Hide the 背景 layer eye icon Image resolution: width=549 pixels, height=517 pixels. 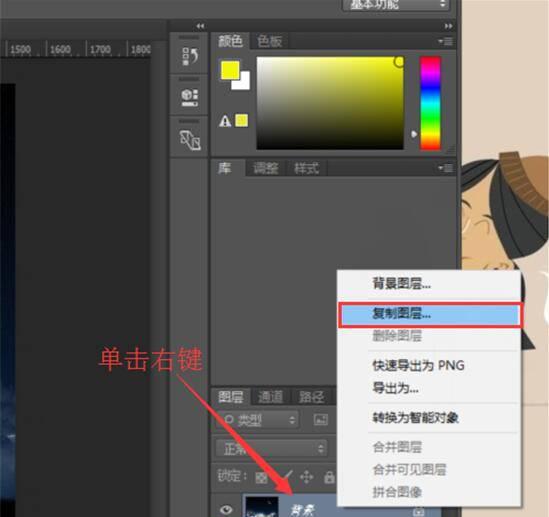pyautogui.click(x=227, y=509)
